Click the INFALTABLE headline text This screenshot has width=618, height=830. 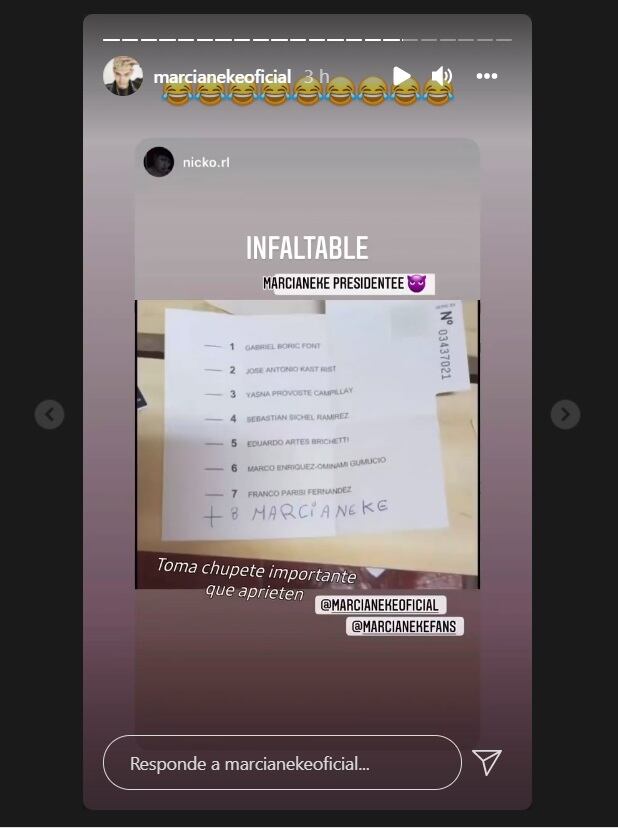pyautogui.click(x=307, y=248)
